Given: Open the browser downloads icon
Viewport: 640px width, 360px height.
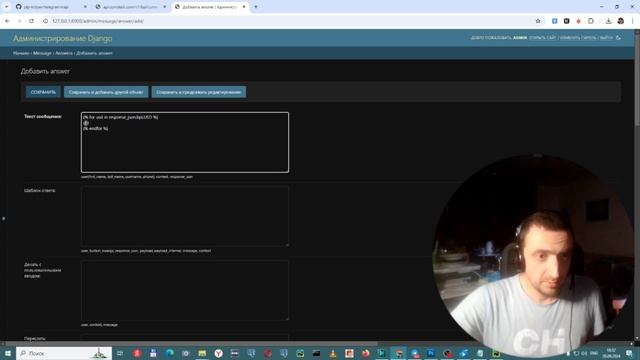Looking at the screenshot, I should pos(608,21).
